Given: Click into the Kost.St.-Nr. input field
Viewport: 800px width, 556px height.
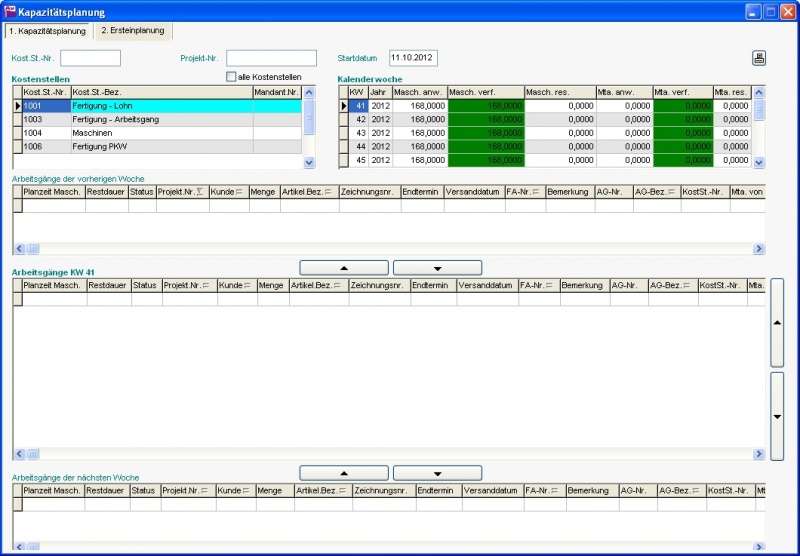Looking at the screenshot, I should 90,58.
